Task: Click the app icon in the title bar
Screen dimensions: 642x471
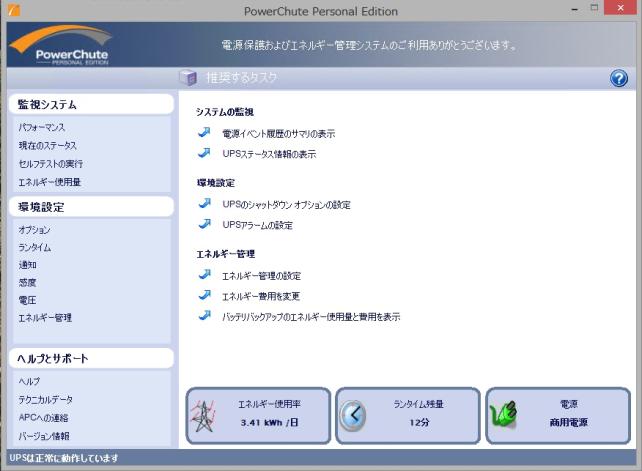Action: pyautogui.click(x=14, y=10)
